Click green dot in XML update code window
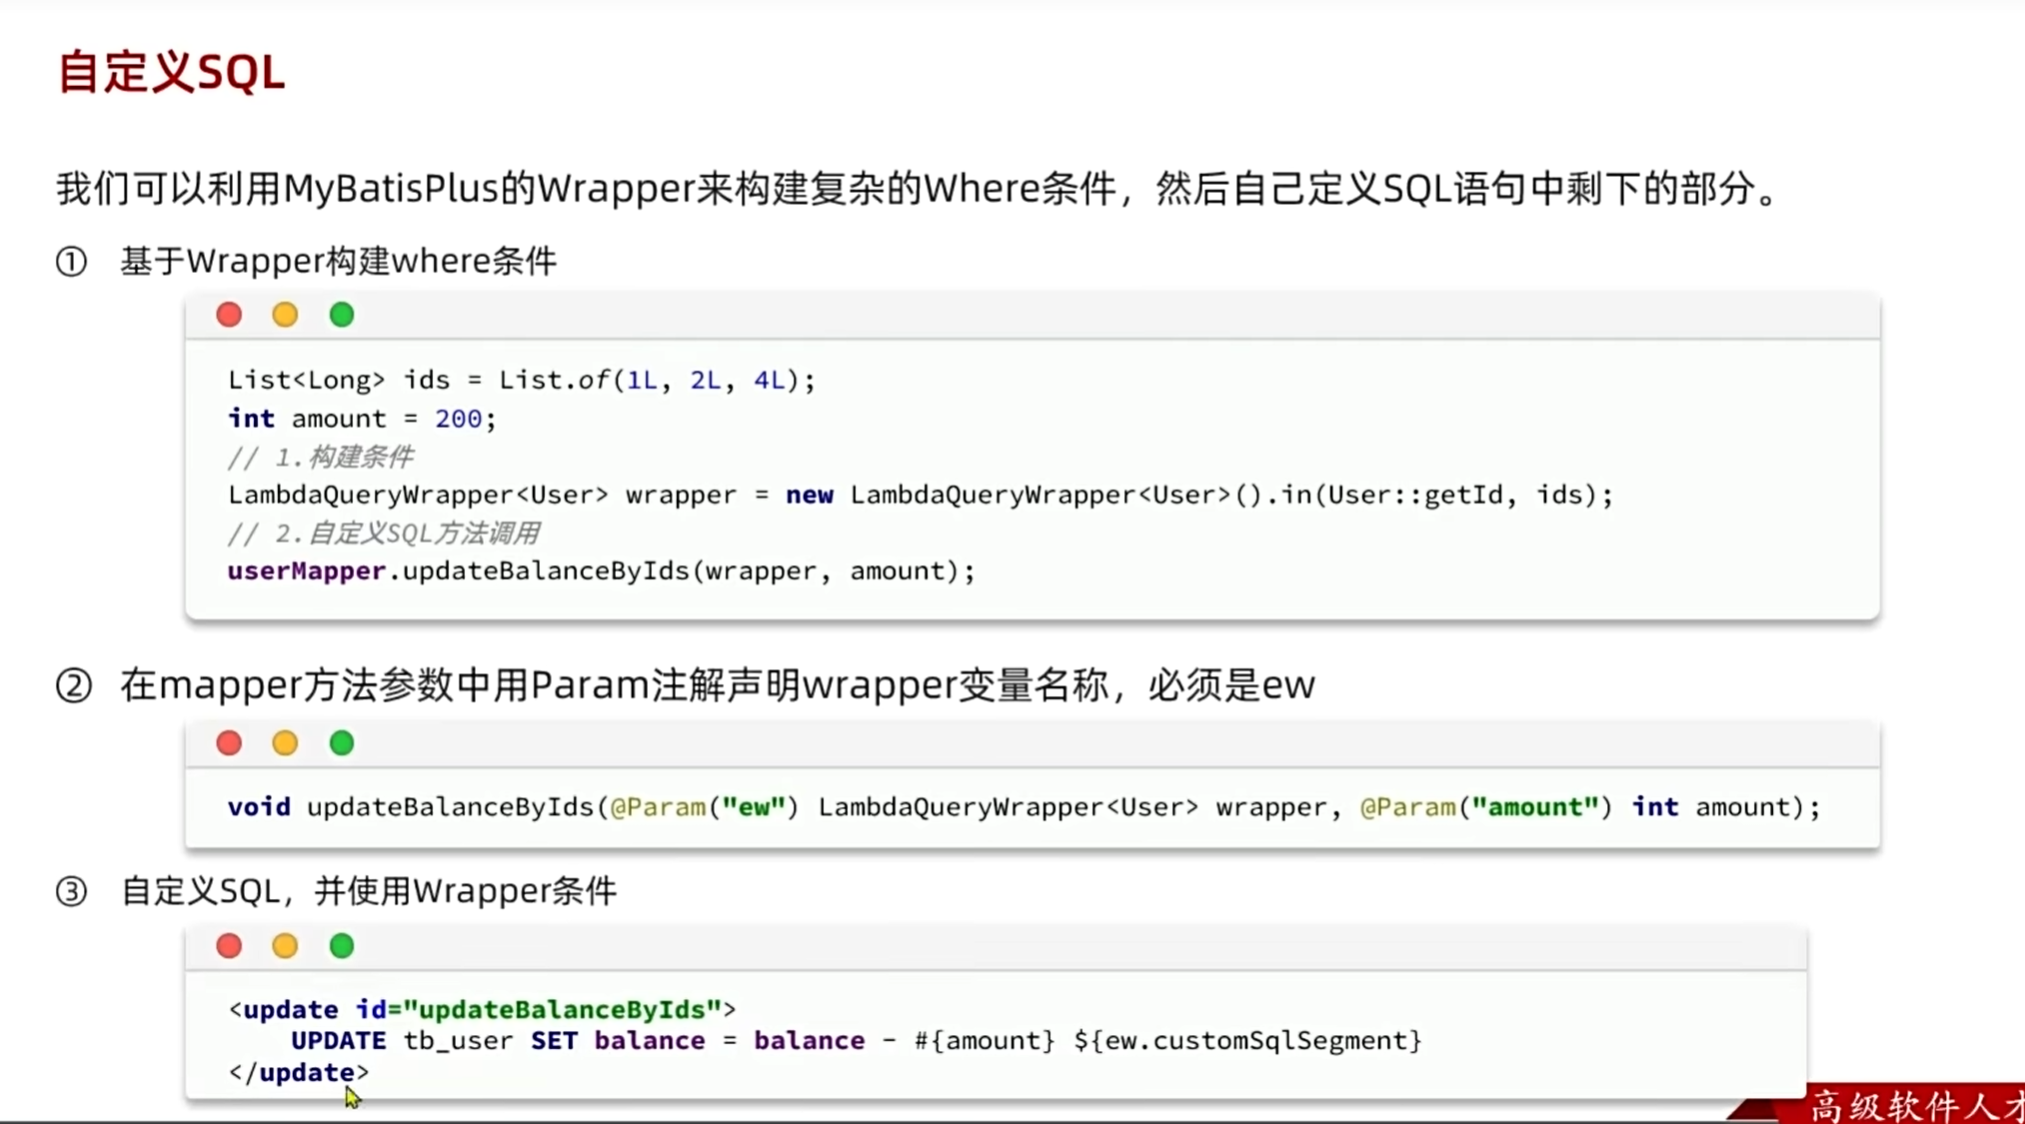Viewport: 2025px width, 1124px height. (x=342, y=946)
